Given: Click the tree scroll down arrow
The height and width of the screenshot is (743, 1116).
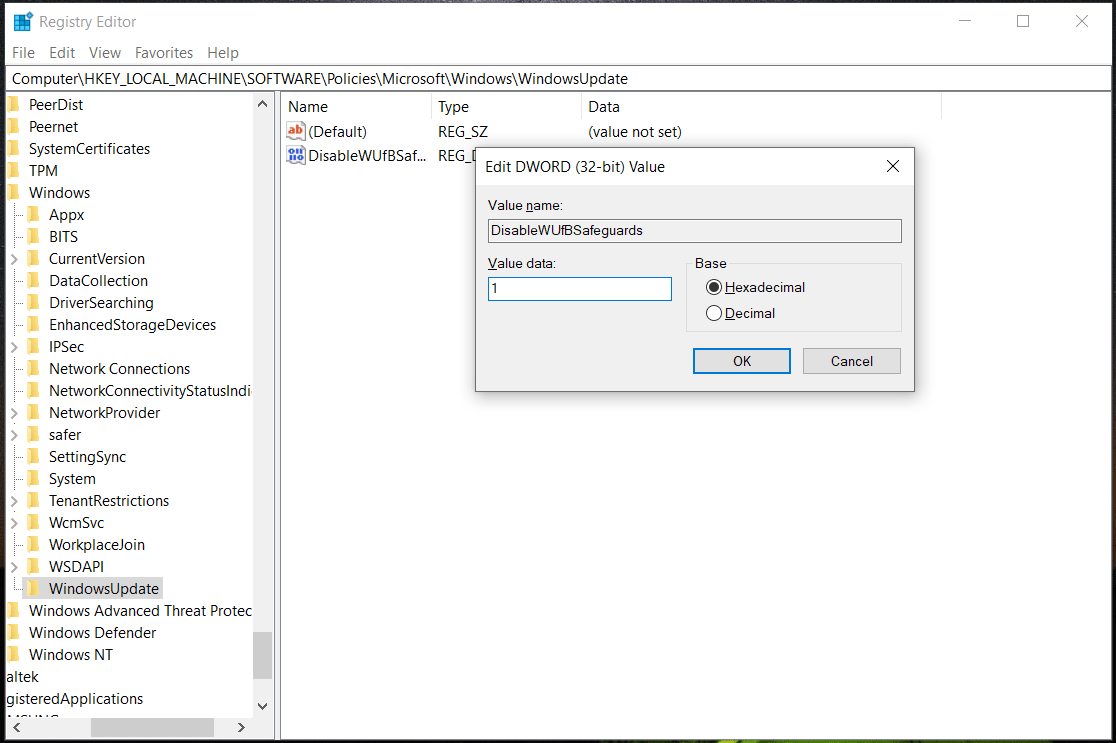Looking at the screenshot, I should [x=263, y=706].
